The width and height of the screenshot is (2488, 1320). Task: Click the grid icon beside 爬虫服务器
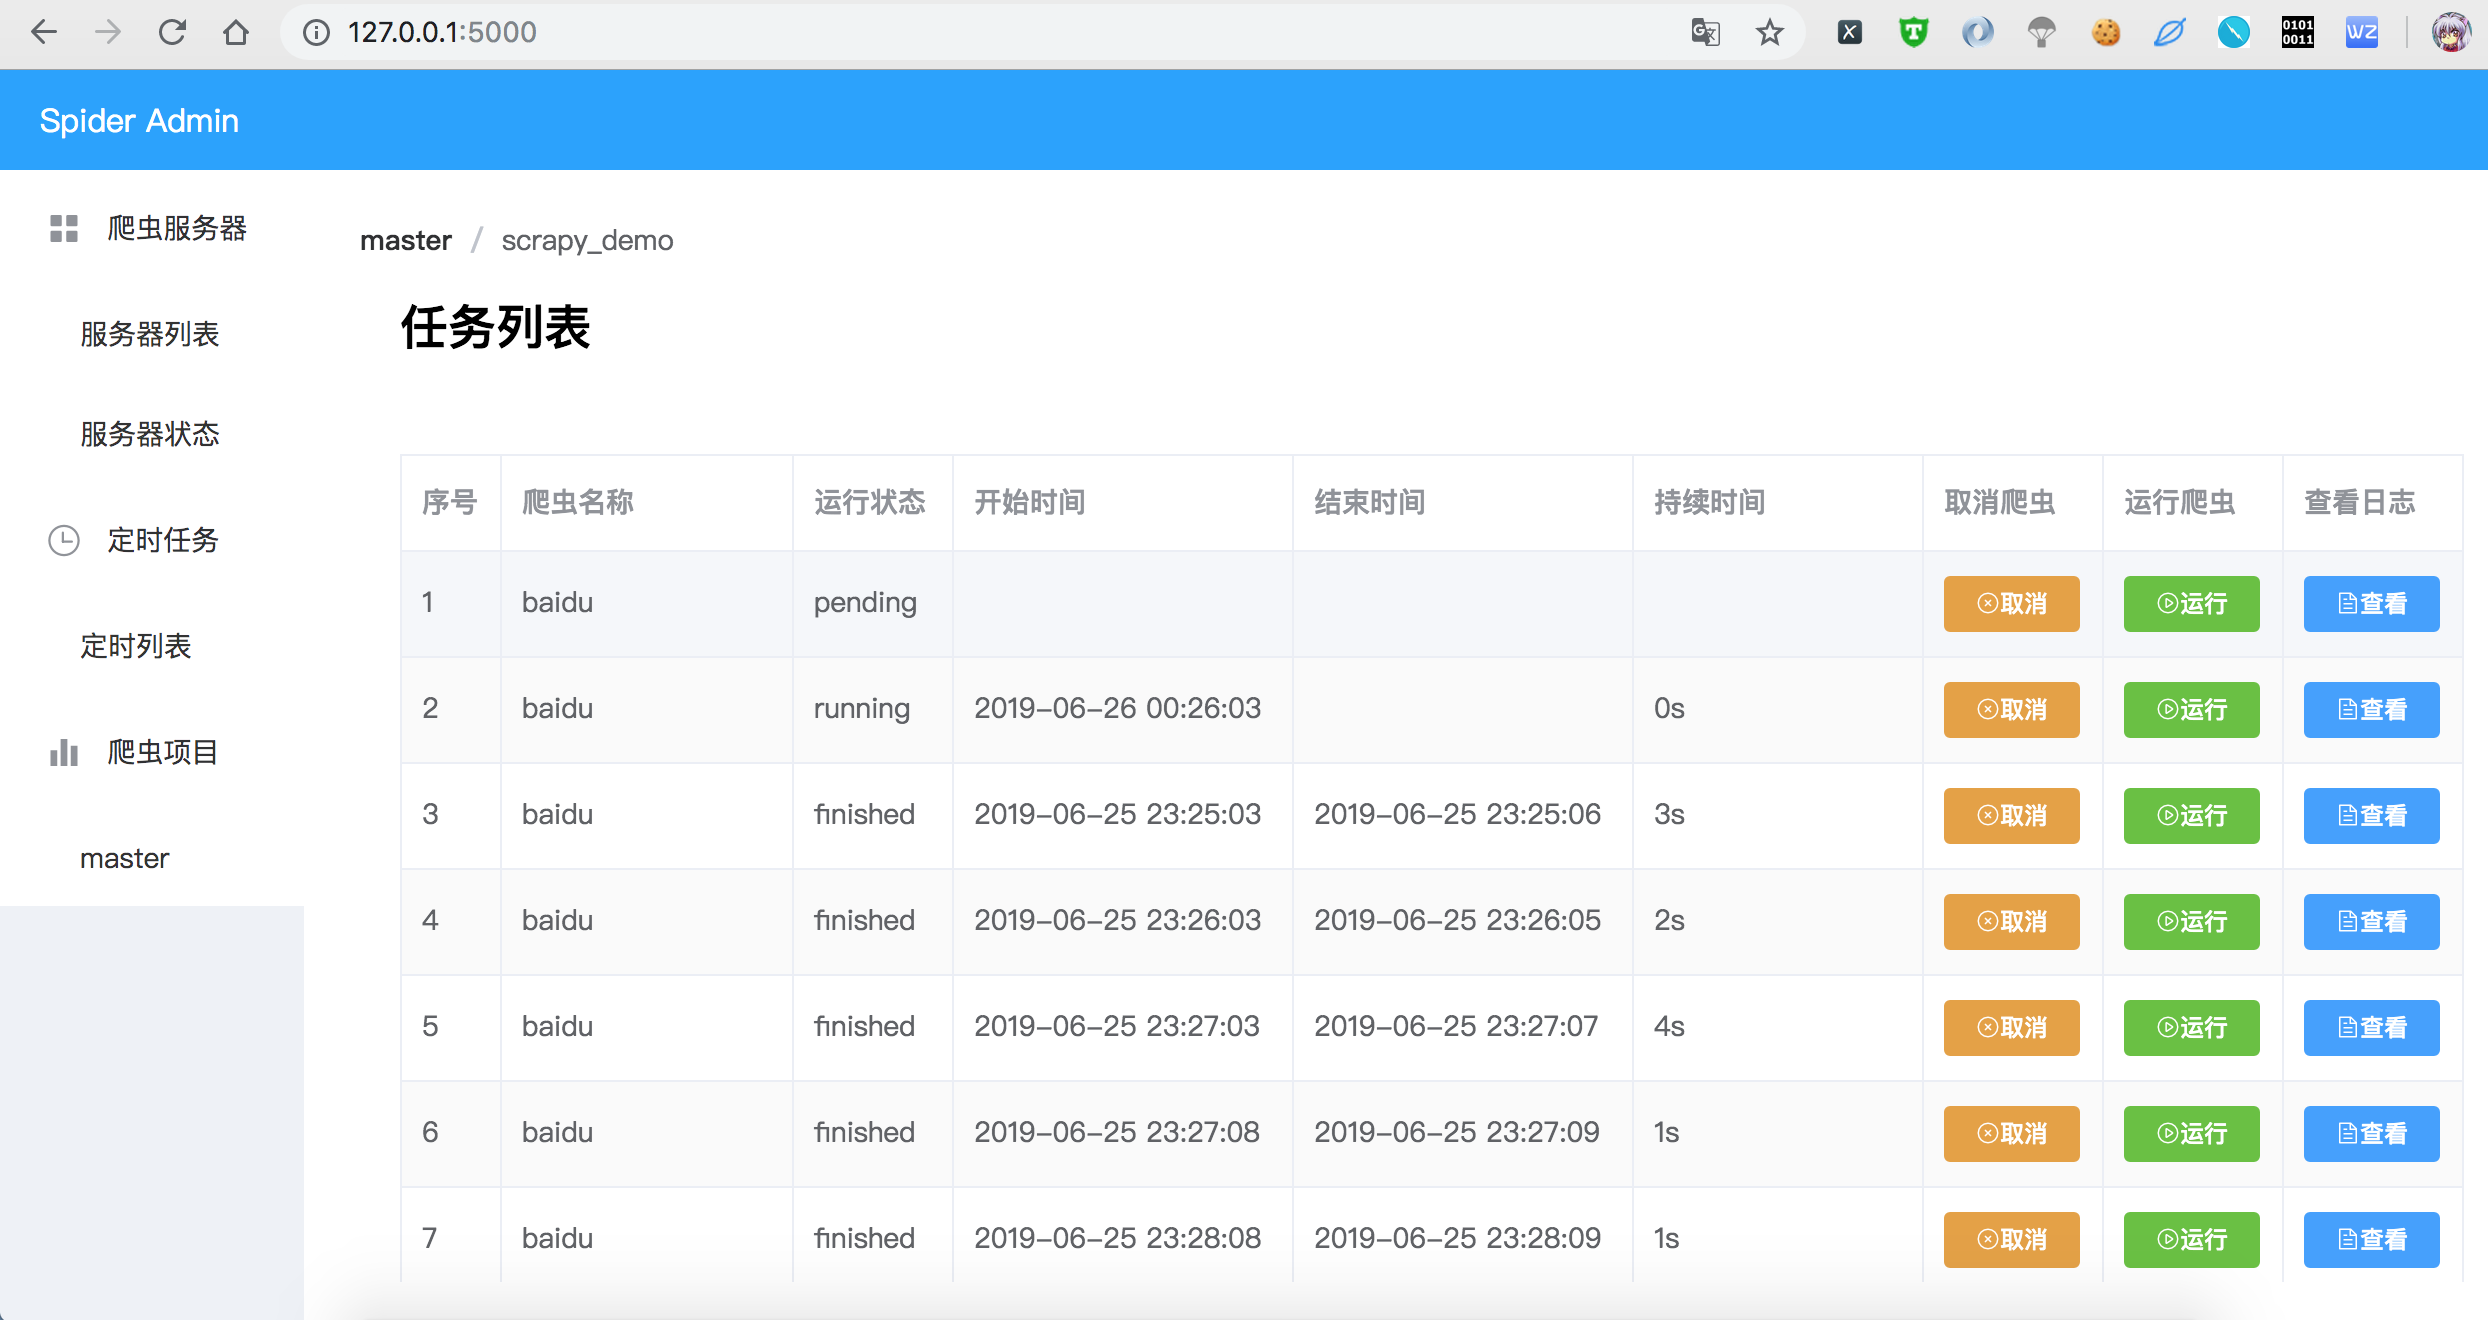coord(64,228)
